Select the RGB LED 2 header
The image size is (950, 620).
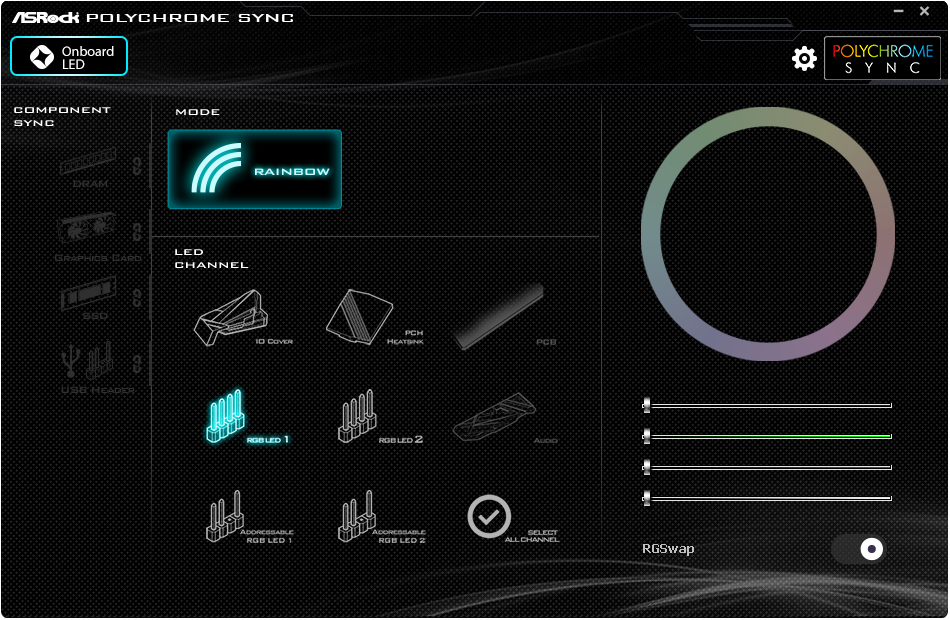click(379, 417)
